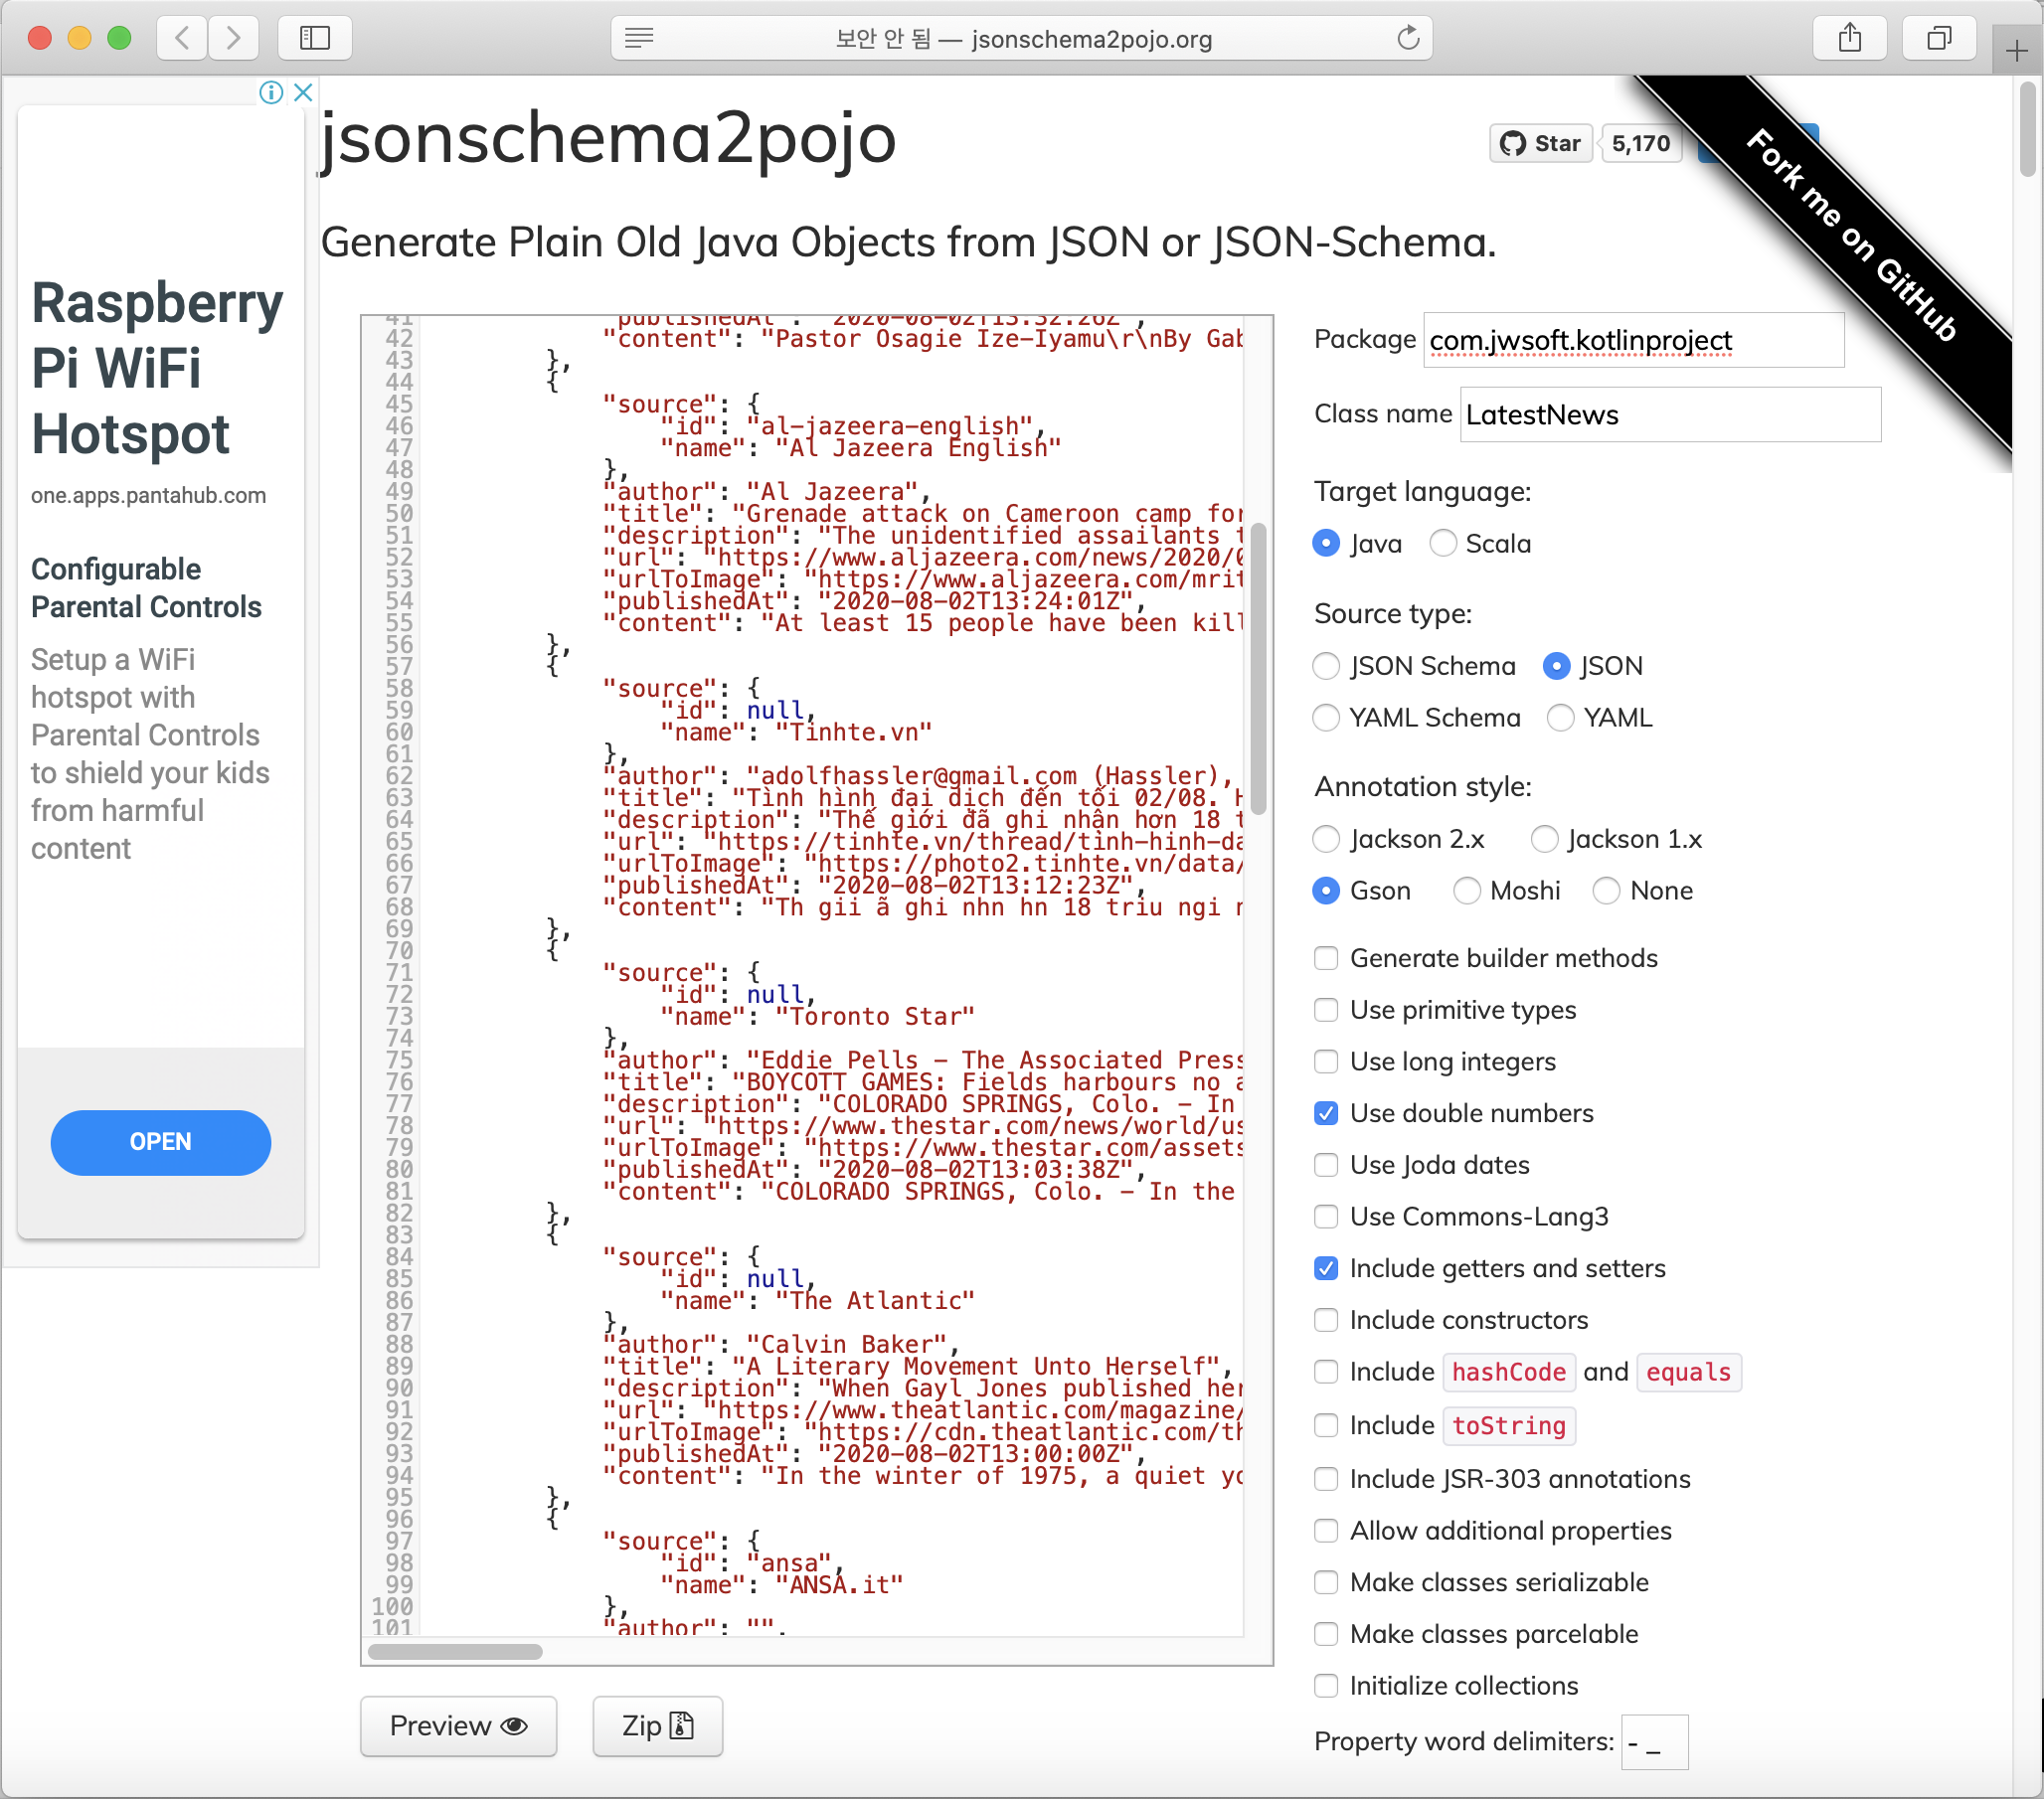Viewport: 2044px width, 1799px height.
Task: Click Safari forward navigation arrow
Action: pos(233,38)
